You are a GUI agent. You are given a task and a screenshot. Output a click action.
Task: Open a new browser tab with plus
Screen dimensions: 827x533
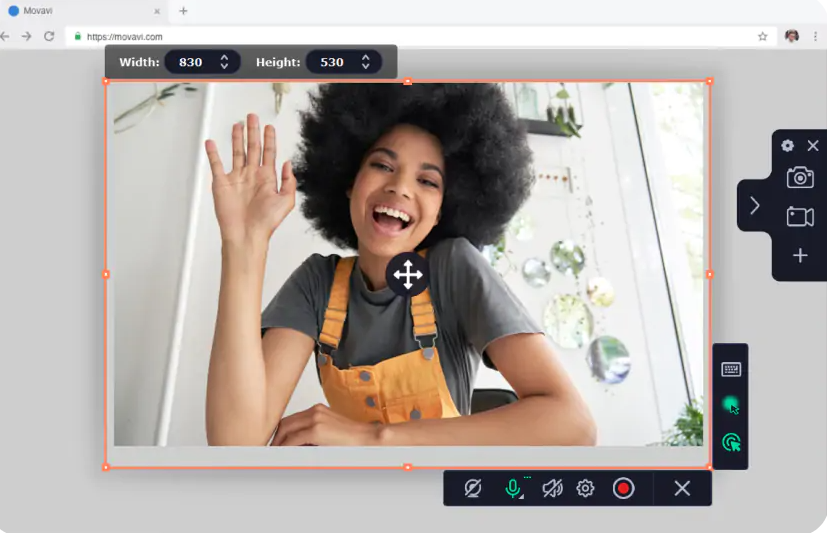click(183, 11)
